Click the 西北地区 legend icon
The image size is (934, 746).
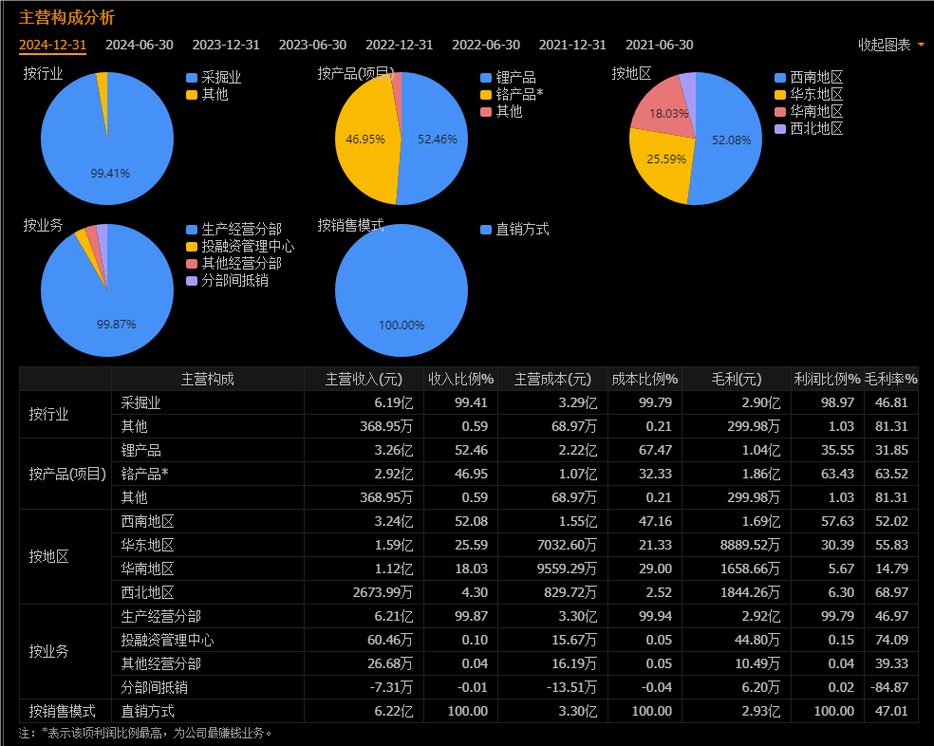pyautogui.click(x=780, y=129)
